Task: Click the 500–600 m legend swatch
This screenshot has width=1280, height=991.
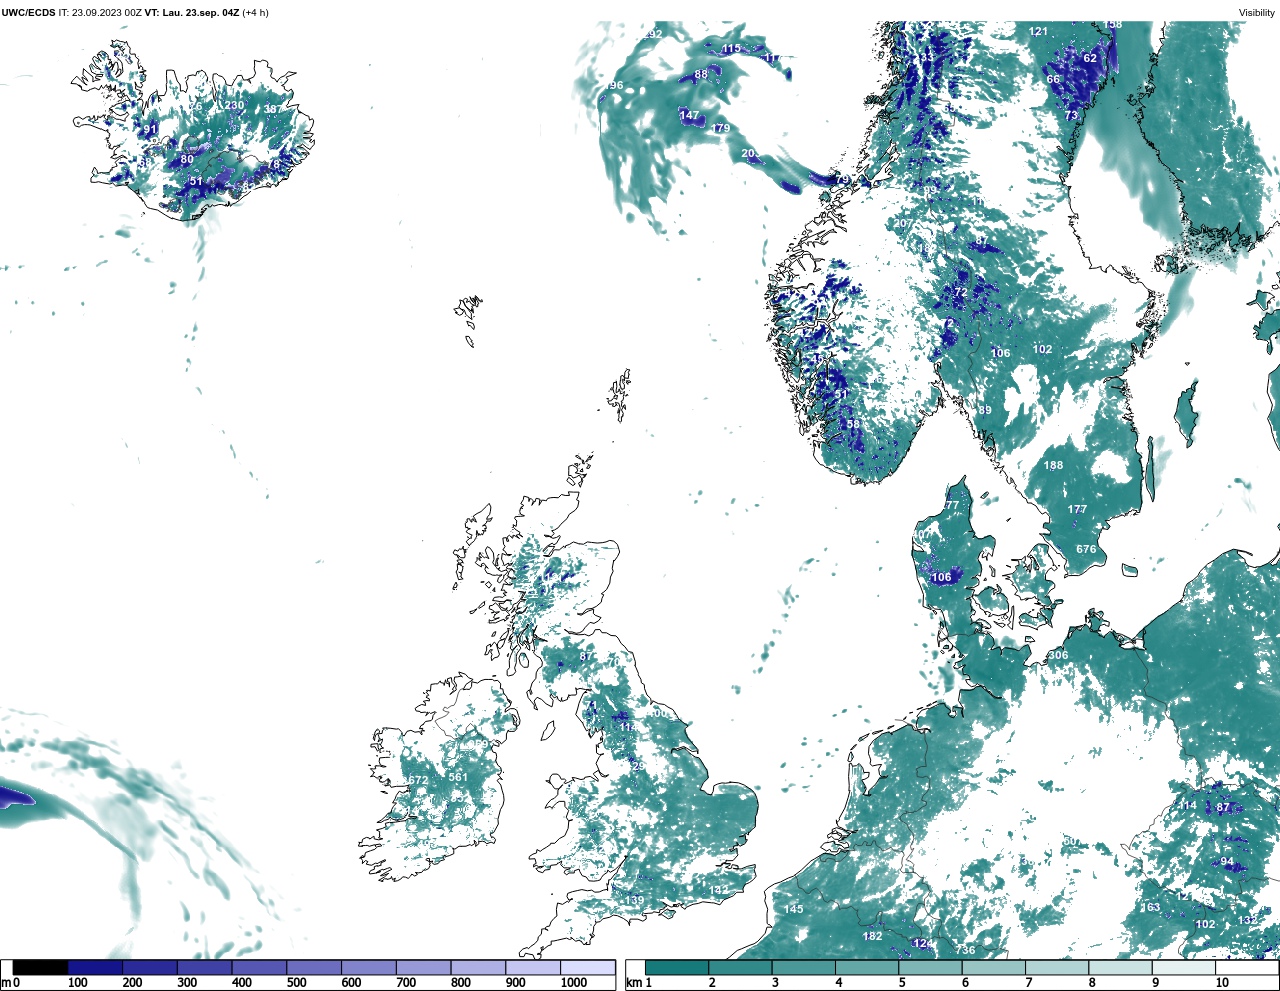Action: click(314, 968)
